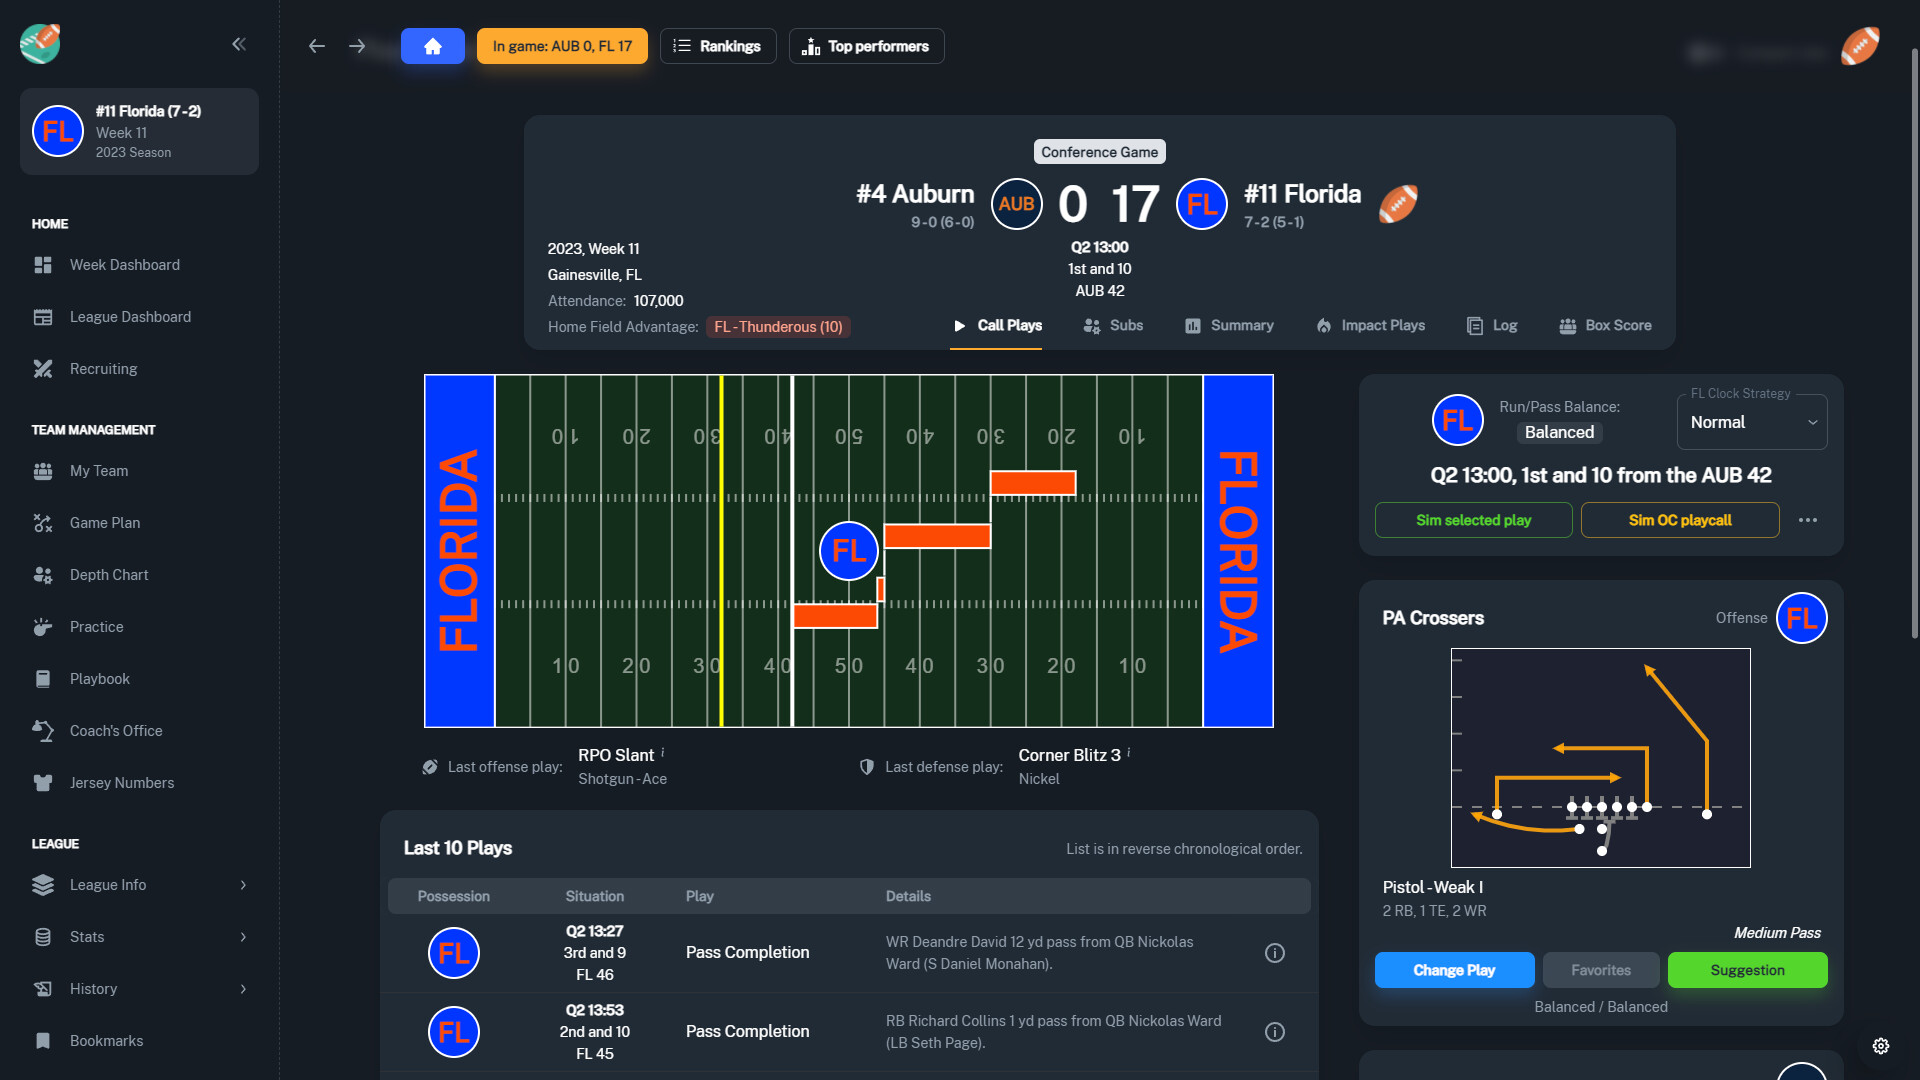Toggle the Run/Pass Balance balanced setting

pyautogui.click(x=1559, y=433)
